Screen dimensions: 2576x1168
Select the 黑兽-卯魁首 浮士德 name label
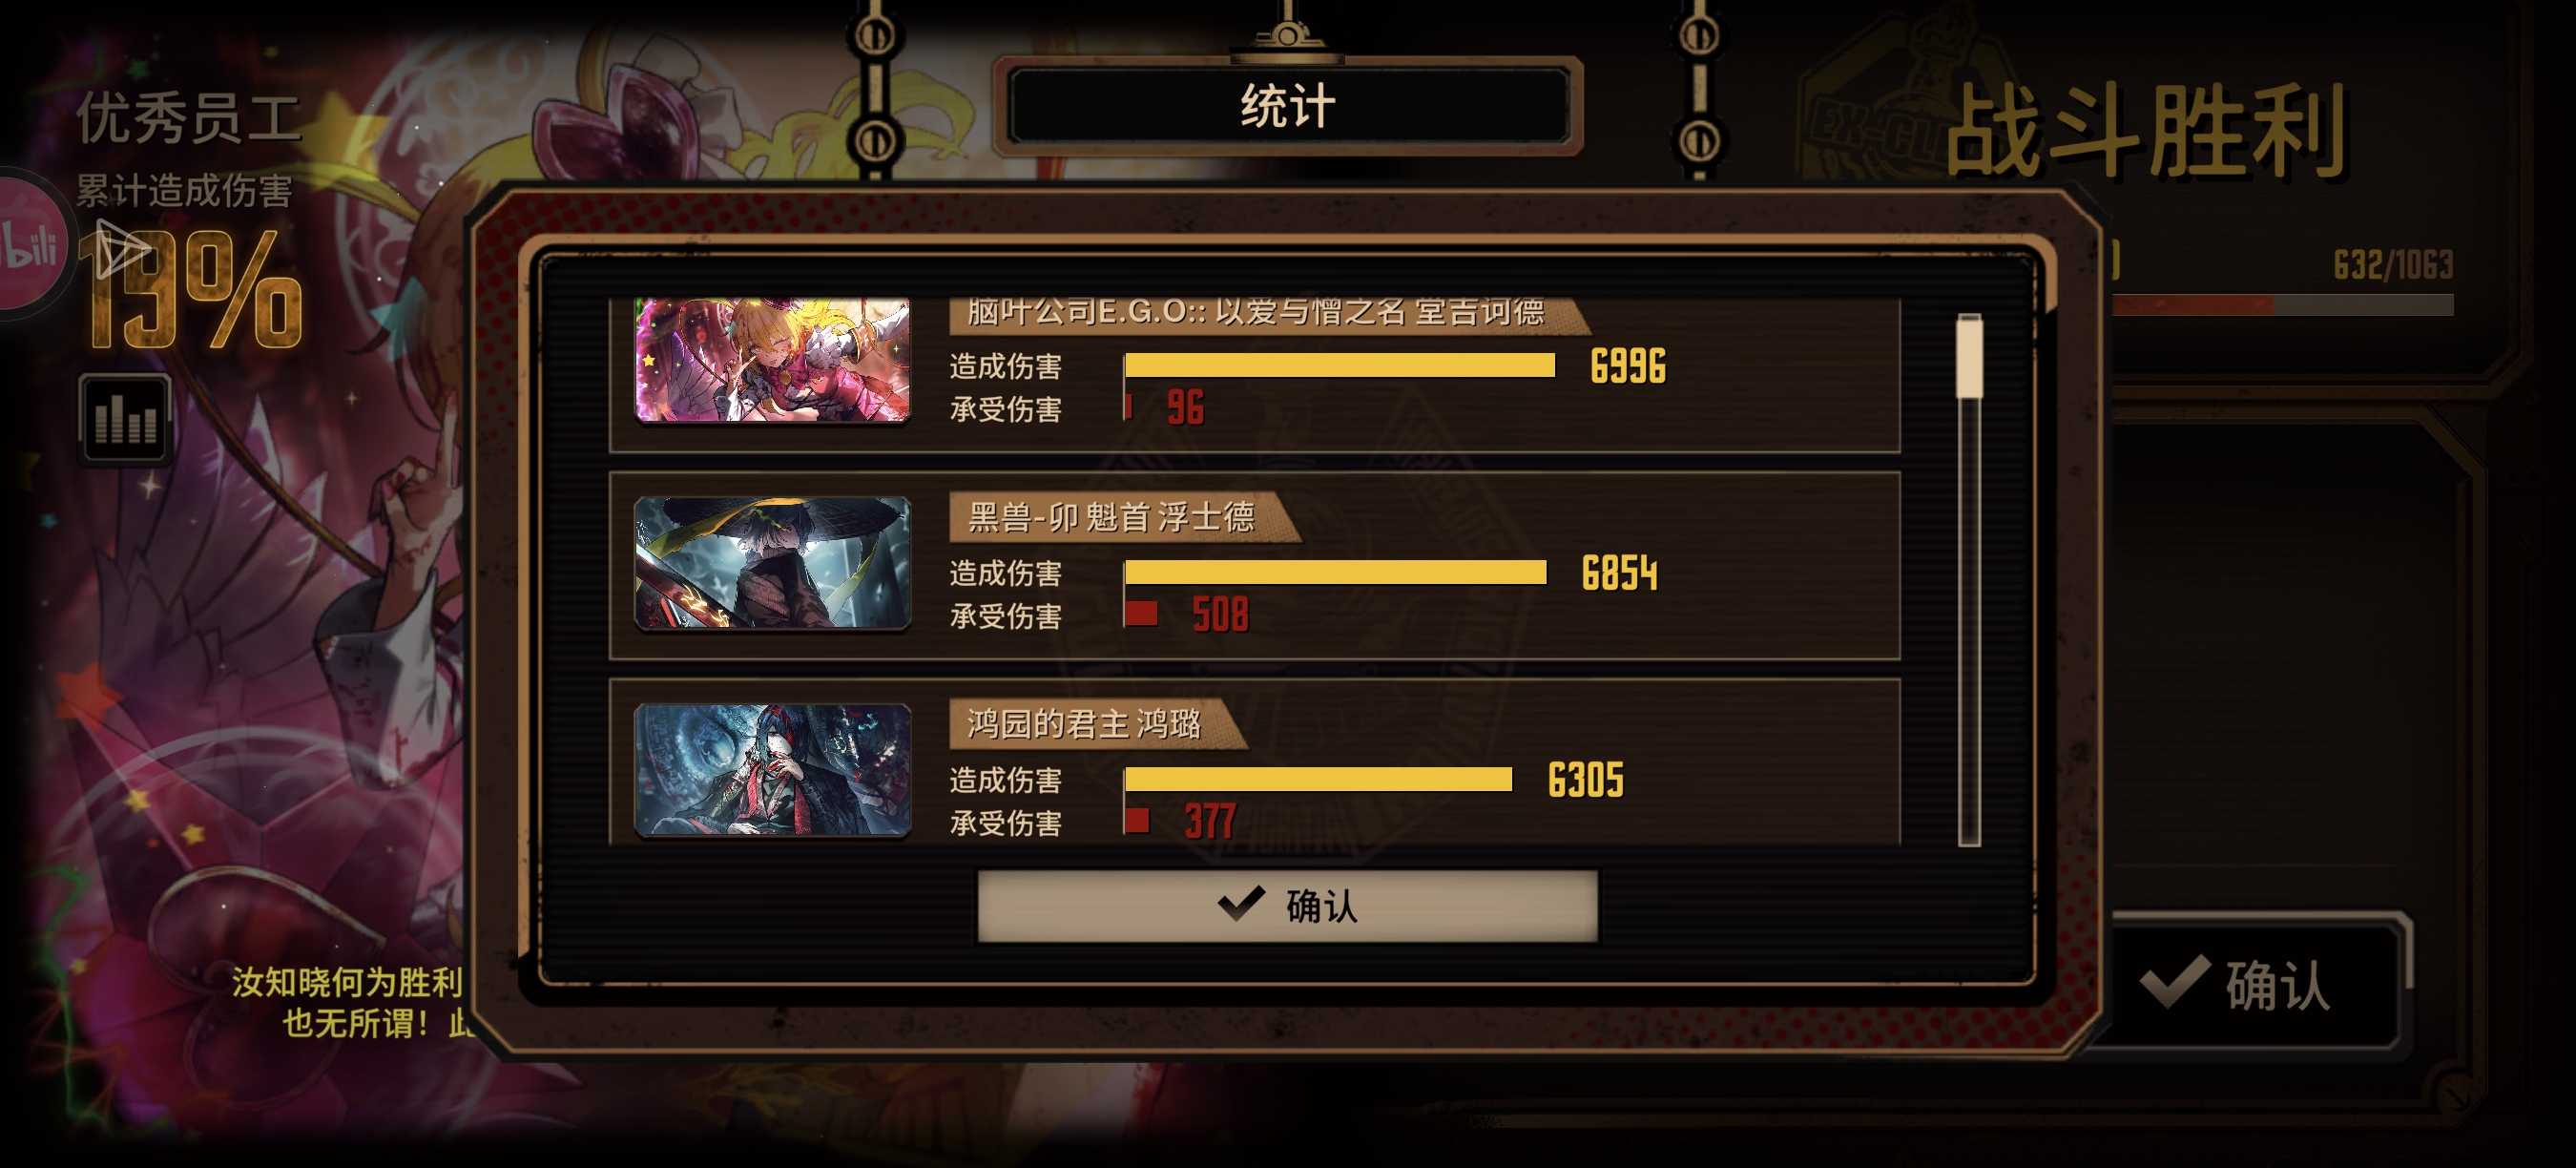point(1110,517)
